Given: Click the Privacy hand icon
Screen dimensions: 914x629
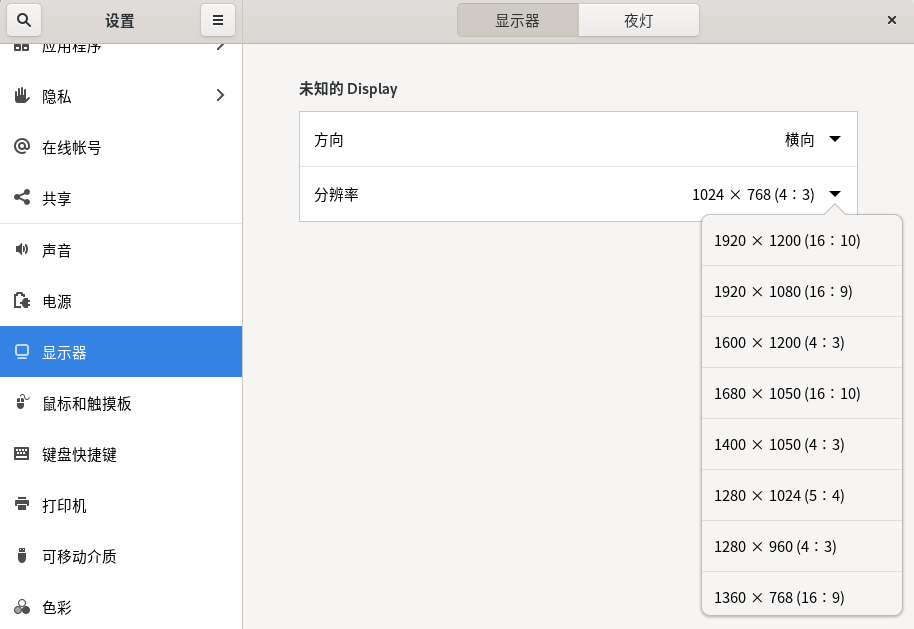Looking at the screenshot, I should coord(22,96).
